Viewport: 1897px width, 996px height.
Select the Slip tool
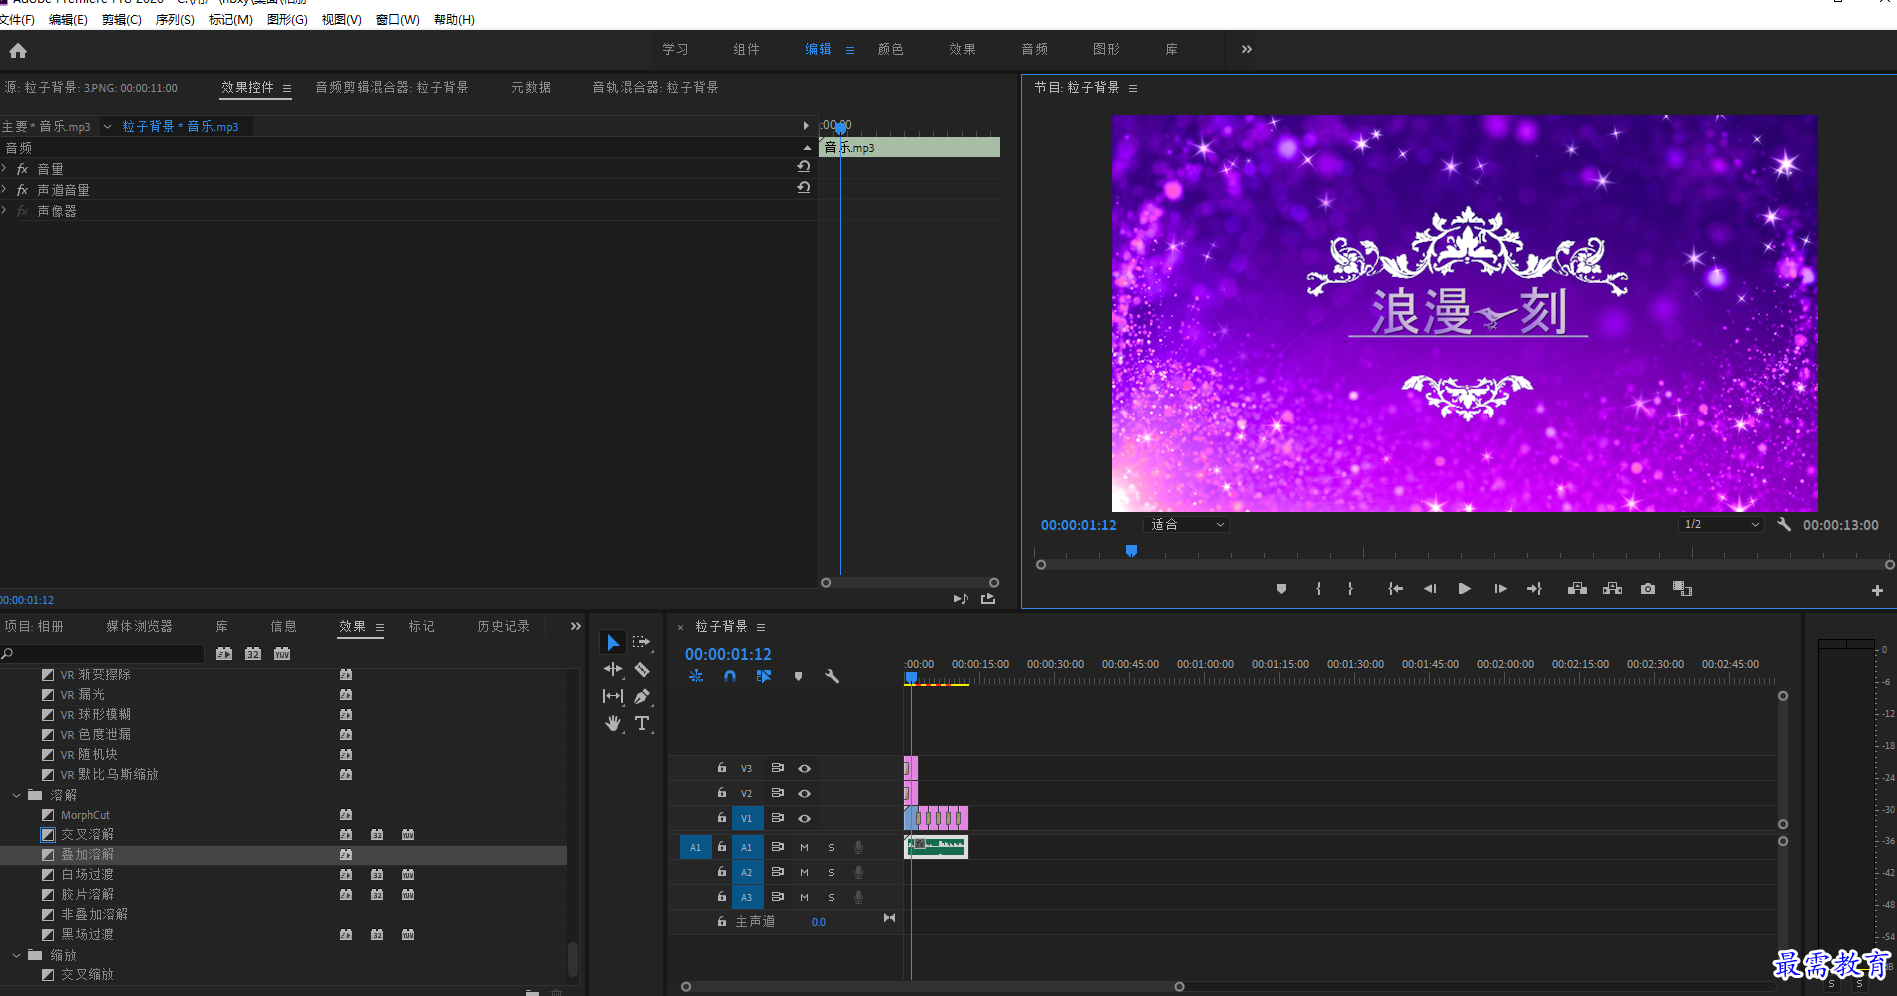[x=612, y=696]
